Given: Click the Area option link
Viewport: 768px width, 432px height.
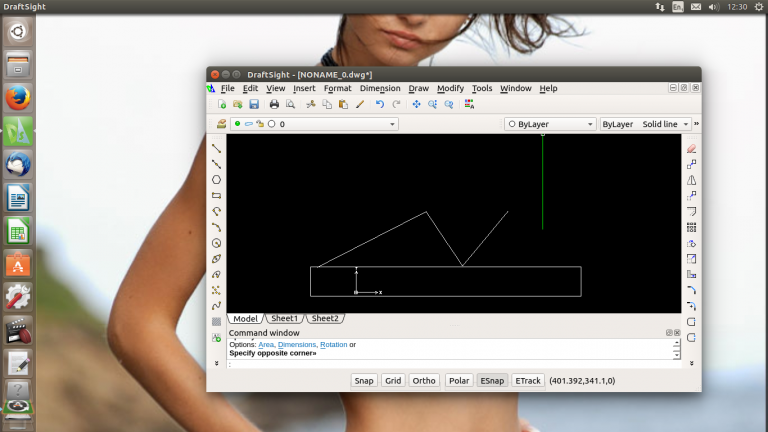Looking at the screenshot, I should [266, 345].
